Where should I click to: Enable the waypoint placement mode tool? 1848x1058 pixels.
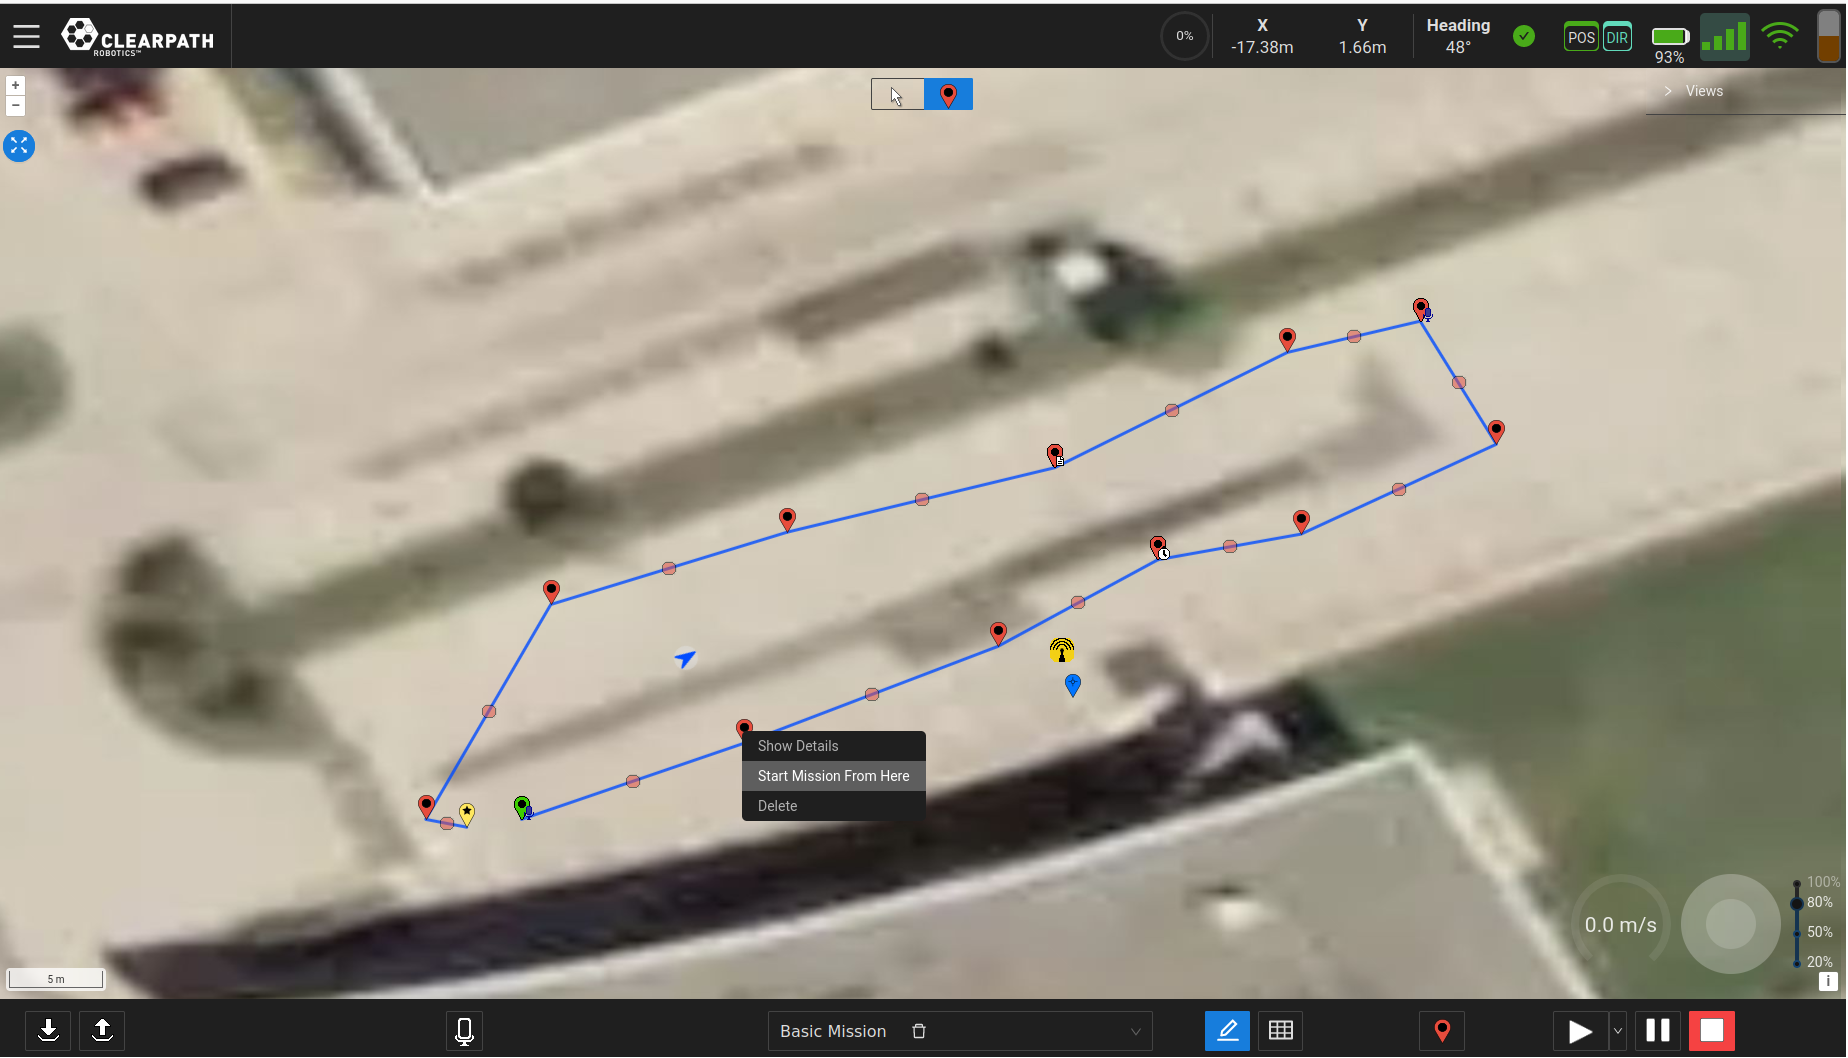[x=948, y=94]
